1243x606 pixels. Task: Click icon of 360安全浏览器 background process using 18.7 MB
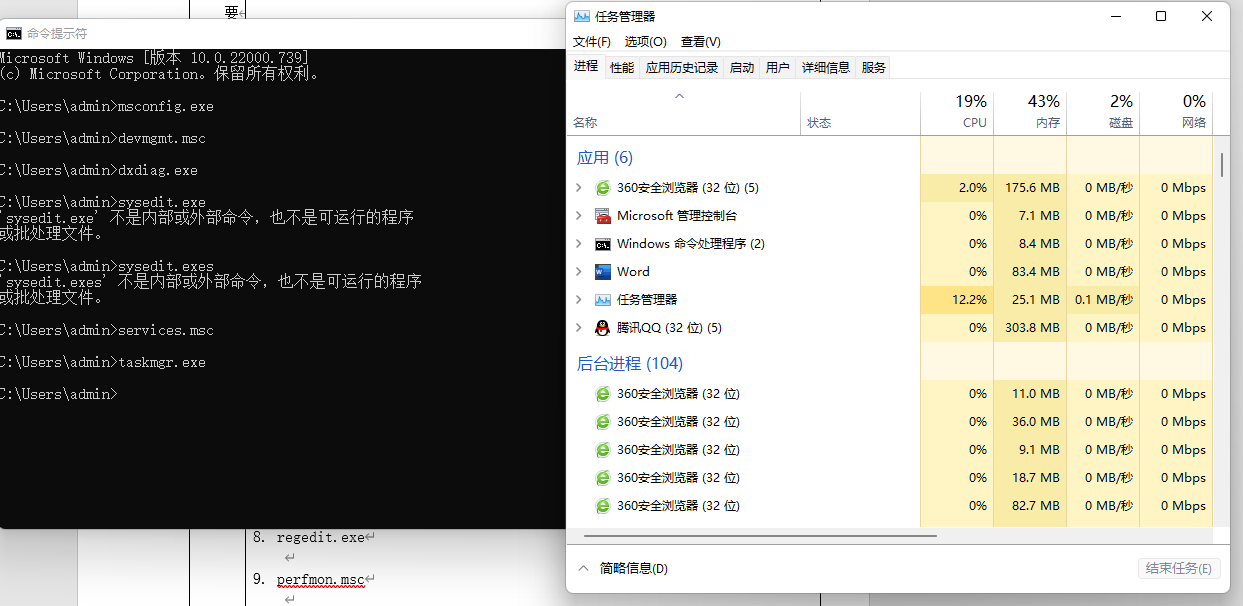pyautogui.click(x=603, y=478)
